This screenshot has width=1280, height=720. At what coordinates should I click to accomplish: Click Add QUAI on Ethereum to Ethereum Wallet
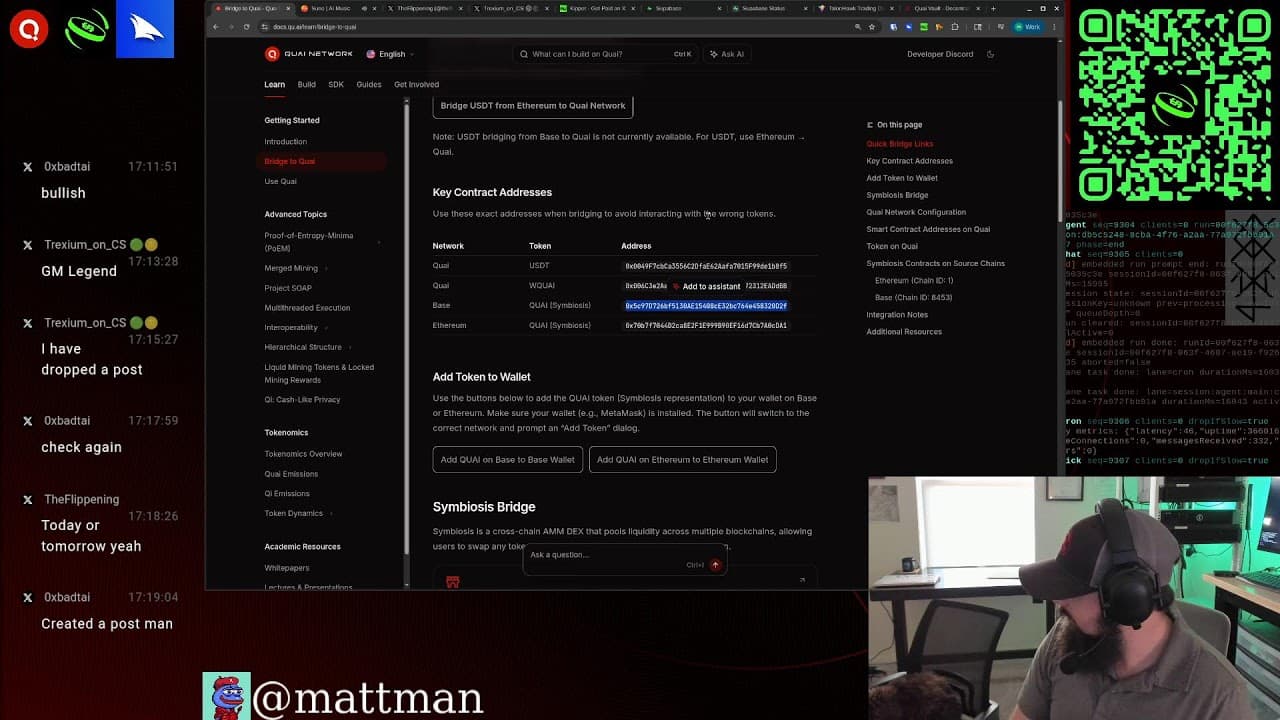click(x=682, y=460)
